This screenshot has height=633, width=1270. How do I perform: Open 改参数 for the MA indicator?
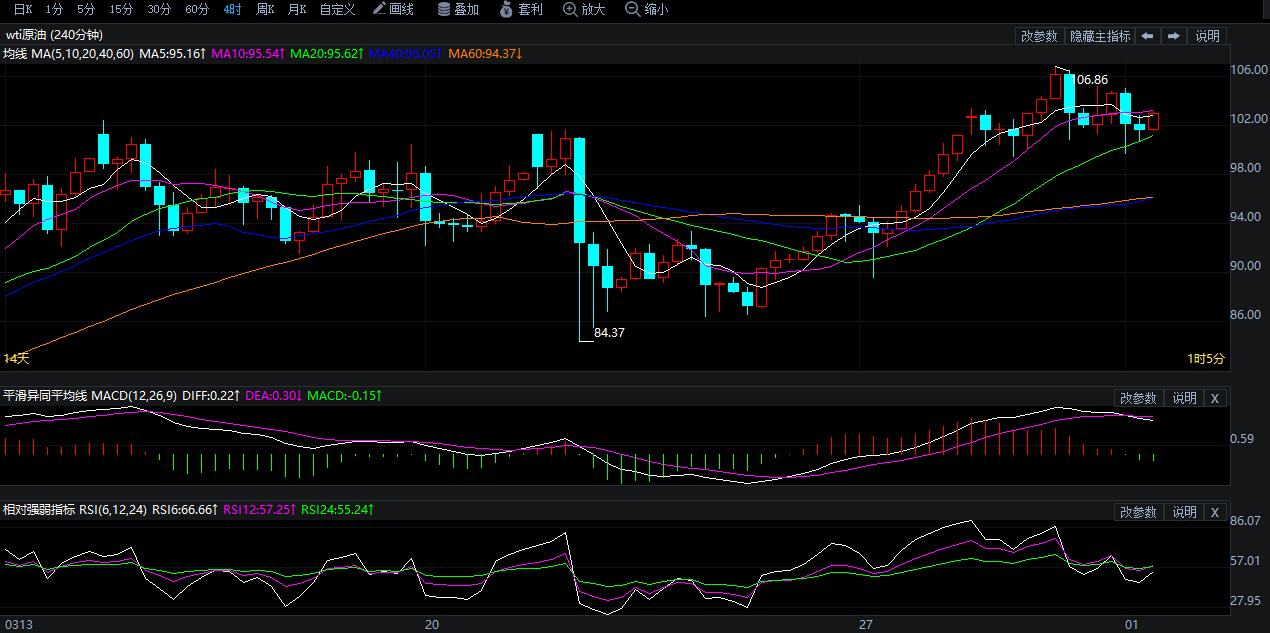click(1039, 36)
